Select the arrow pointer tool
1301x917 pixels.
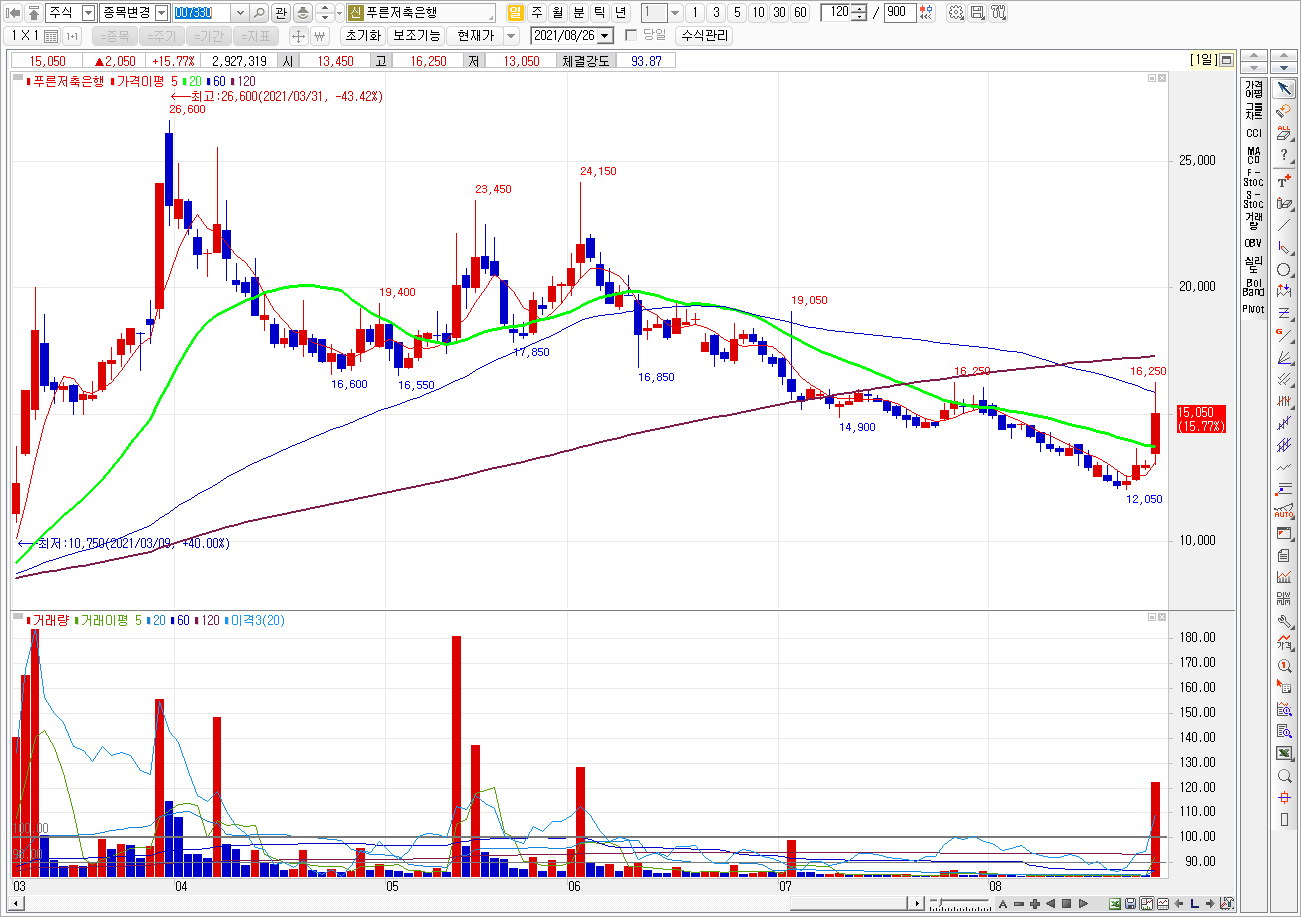(1285, 87)
